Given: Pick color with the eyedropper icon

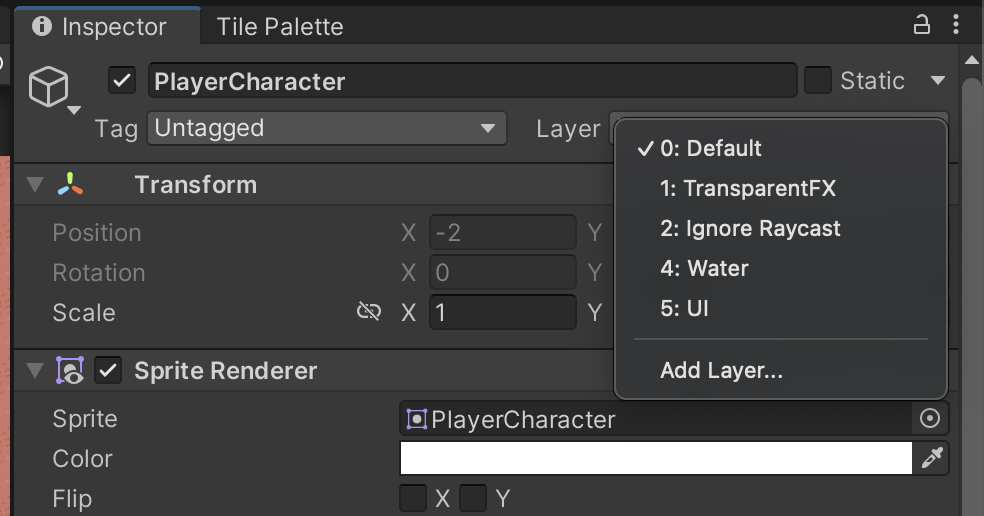Looking at the screenshot, I should (x=932, y=459).
